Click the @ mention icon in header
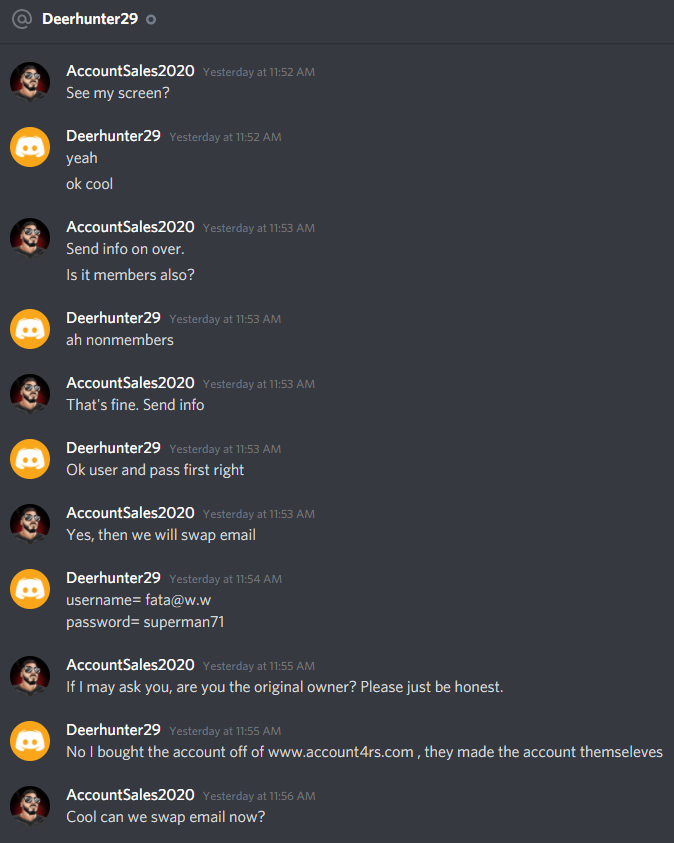 coord(22,19)
